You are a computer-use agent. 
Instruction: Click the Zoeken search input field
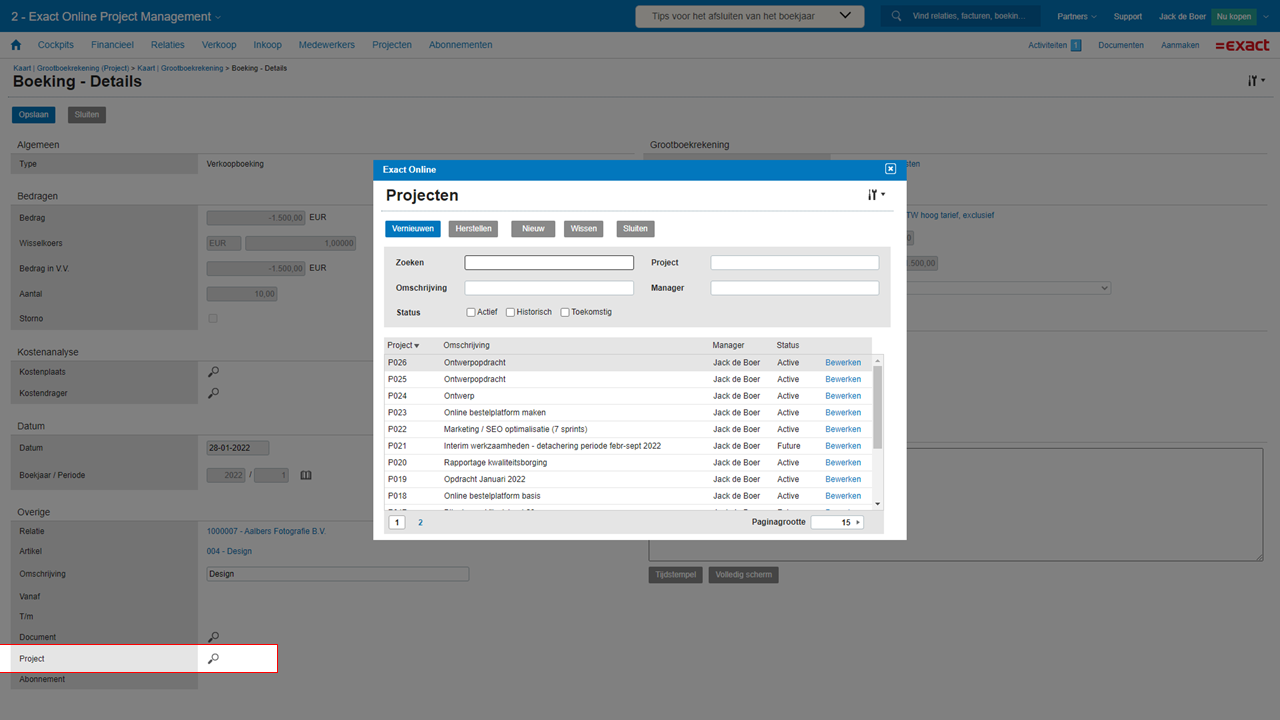click(x=549, y=263)
